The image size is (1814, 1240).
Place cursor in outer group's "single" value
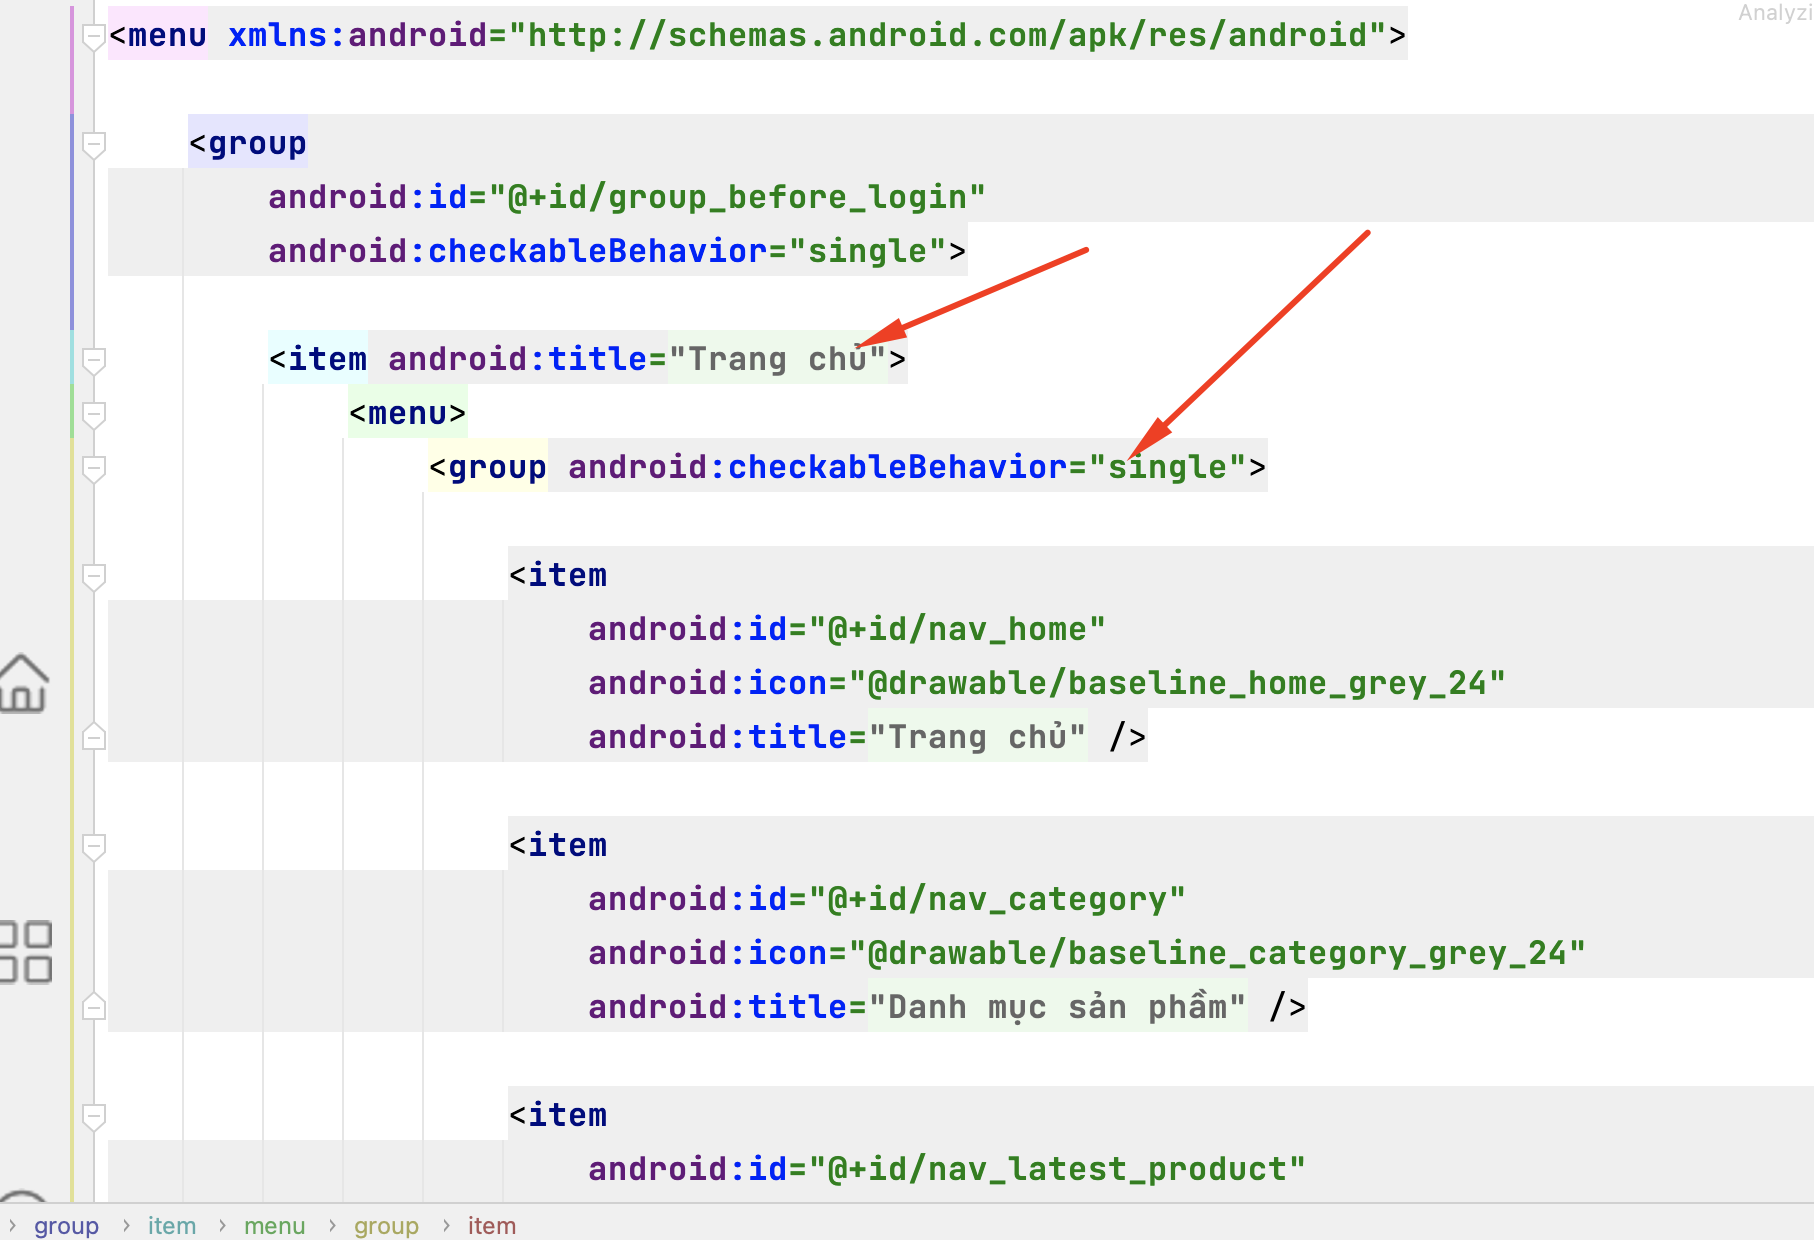click(x=867, y=251)
